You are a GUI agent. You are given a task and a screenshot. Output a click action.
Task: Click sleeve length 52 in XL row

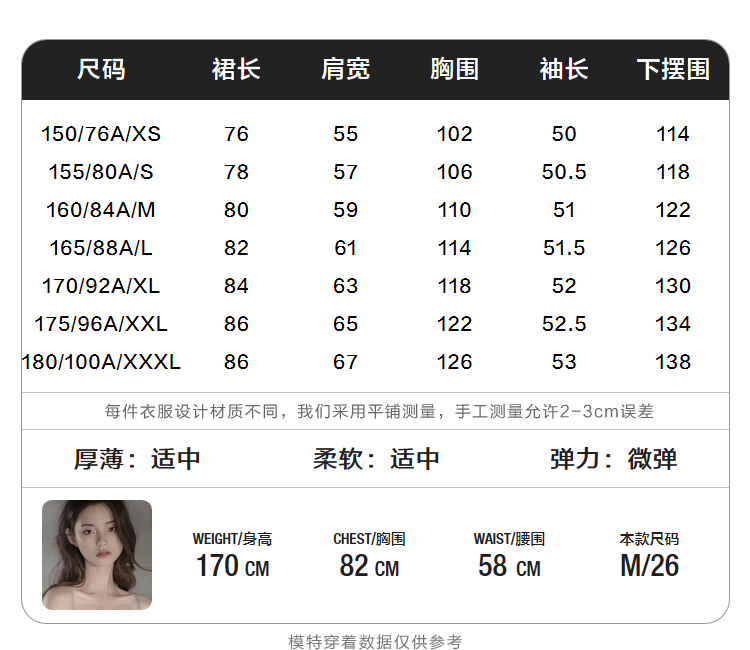click(564, 286)
